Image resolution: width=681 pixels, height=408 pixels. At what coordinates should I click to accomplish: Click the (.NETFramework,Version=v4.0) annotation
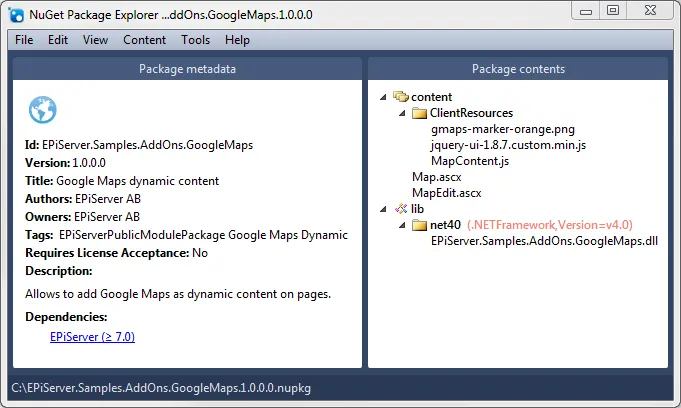pos(550,225)
